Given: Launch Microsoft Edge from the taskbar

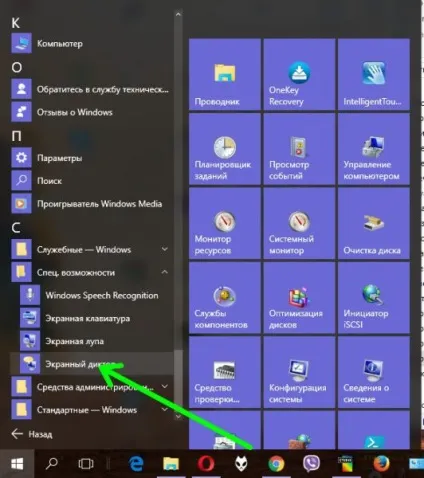Looking at the screenshot, I should (x=136, y=464).
